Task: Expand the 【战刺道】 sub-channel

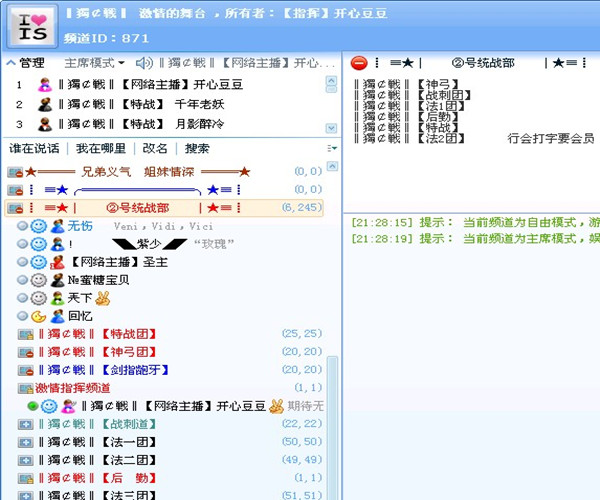Action: pyautogui.click(x=26, y=424)
